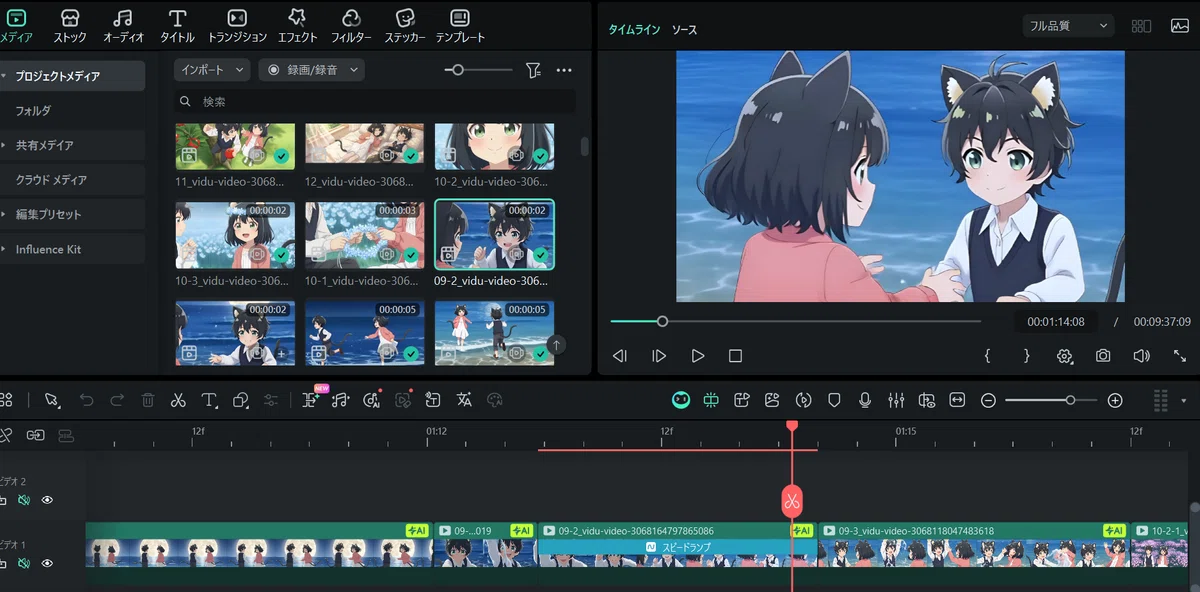Open the preview compare view layout icon
Image resolution: width=1200 pixels, height=592 pixels.
click(x=1141, y=26)
